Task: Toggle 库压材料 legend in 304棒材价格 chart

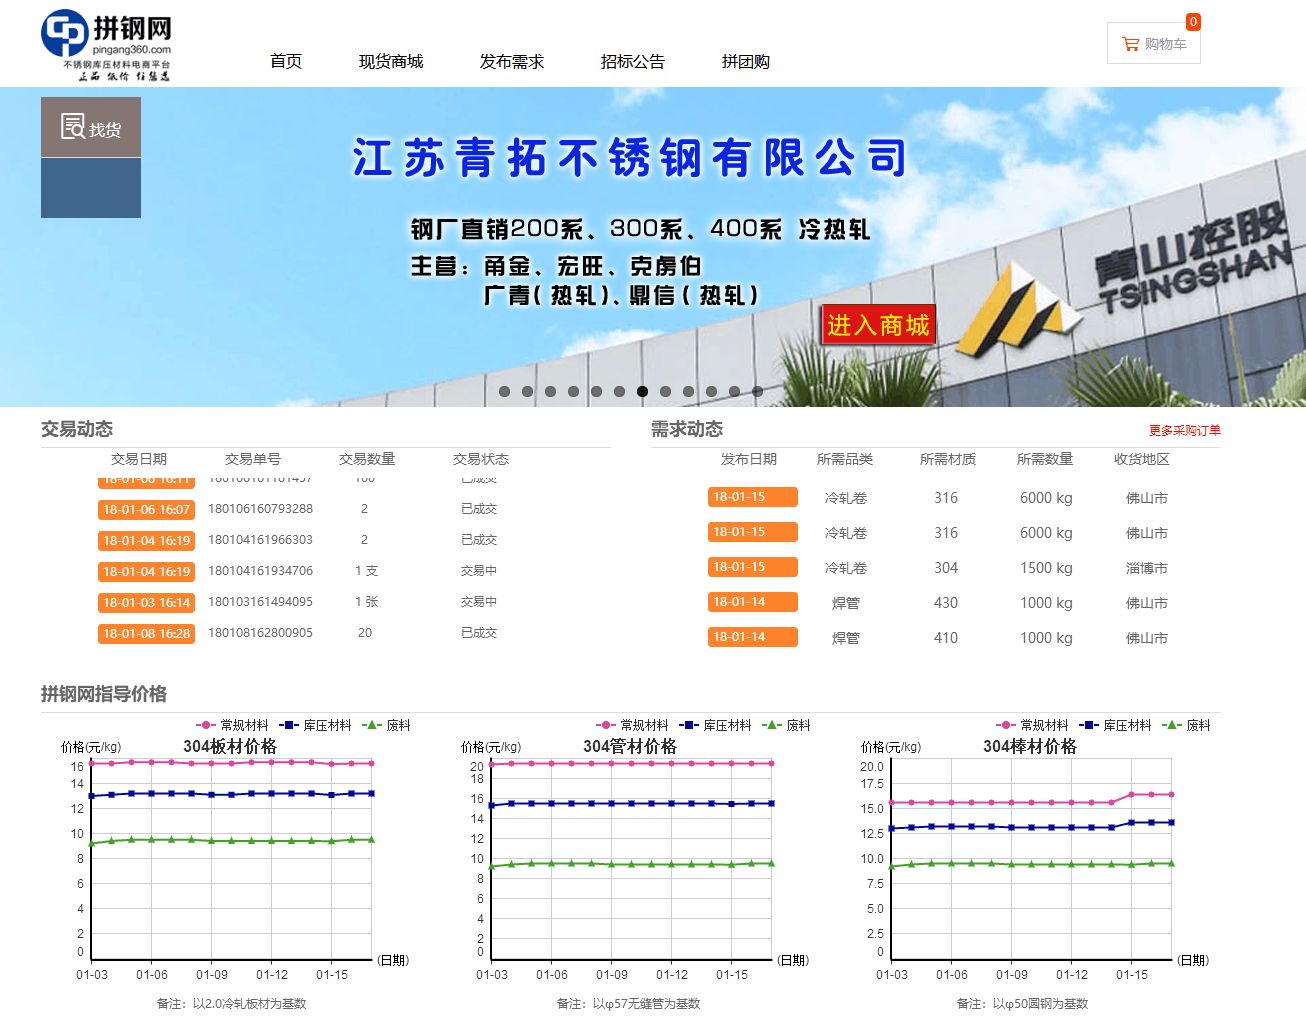Action: point(1116,725)
